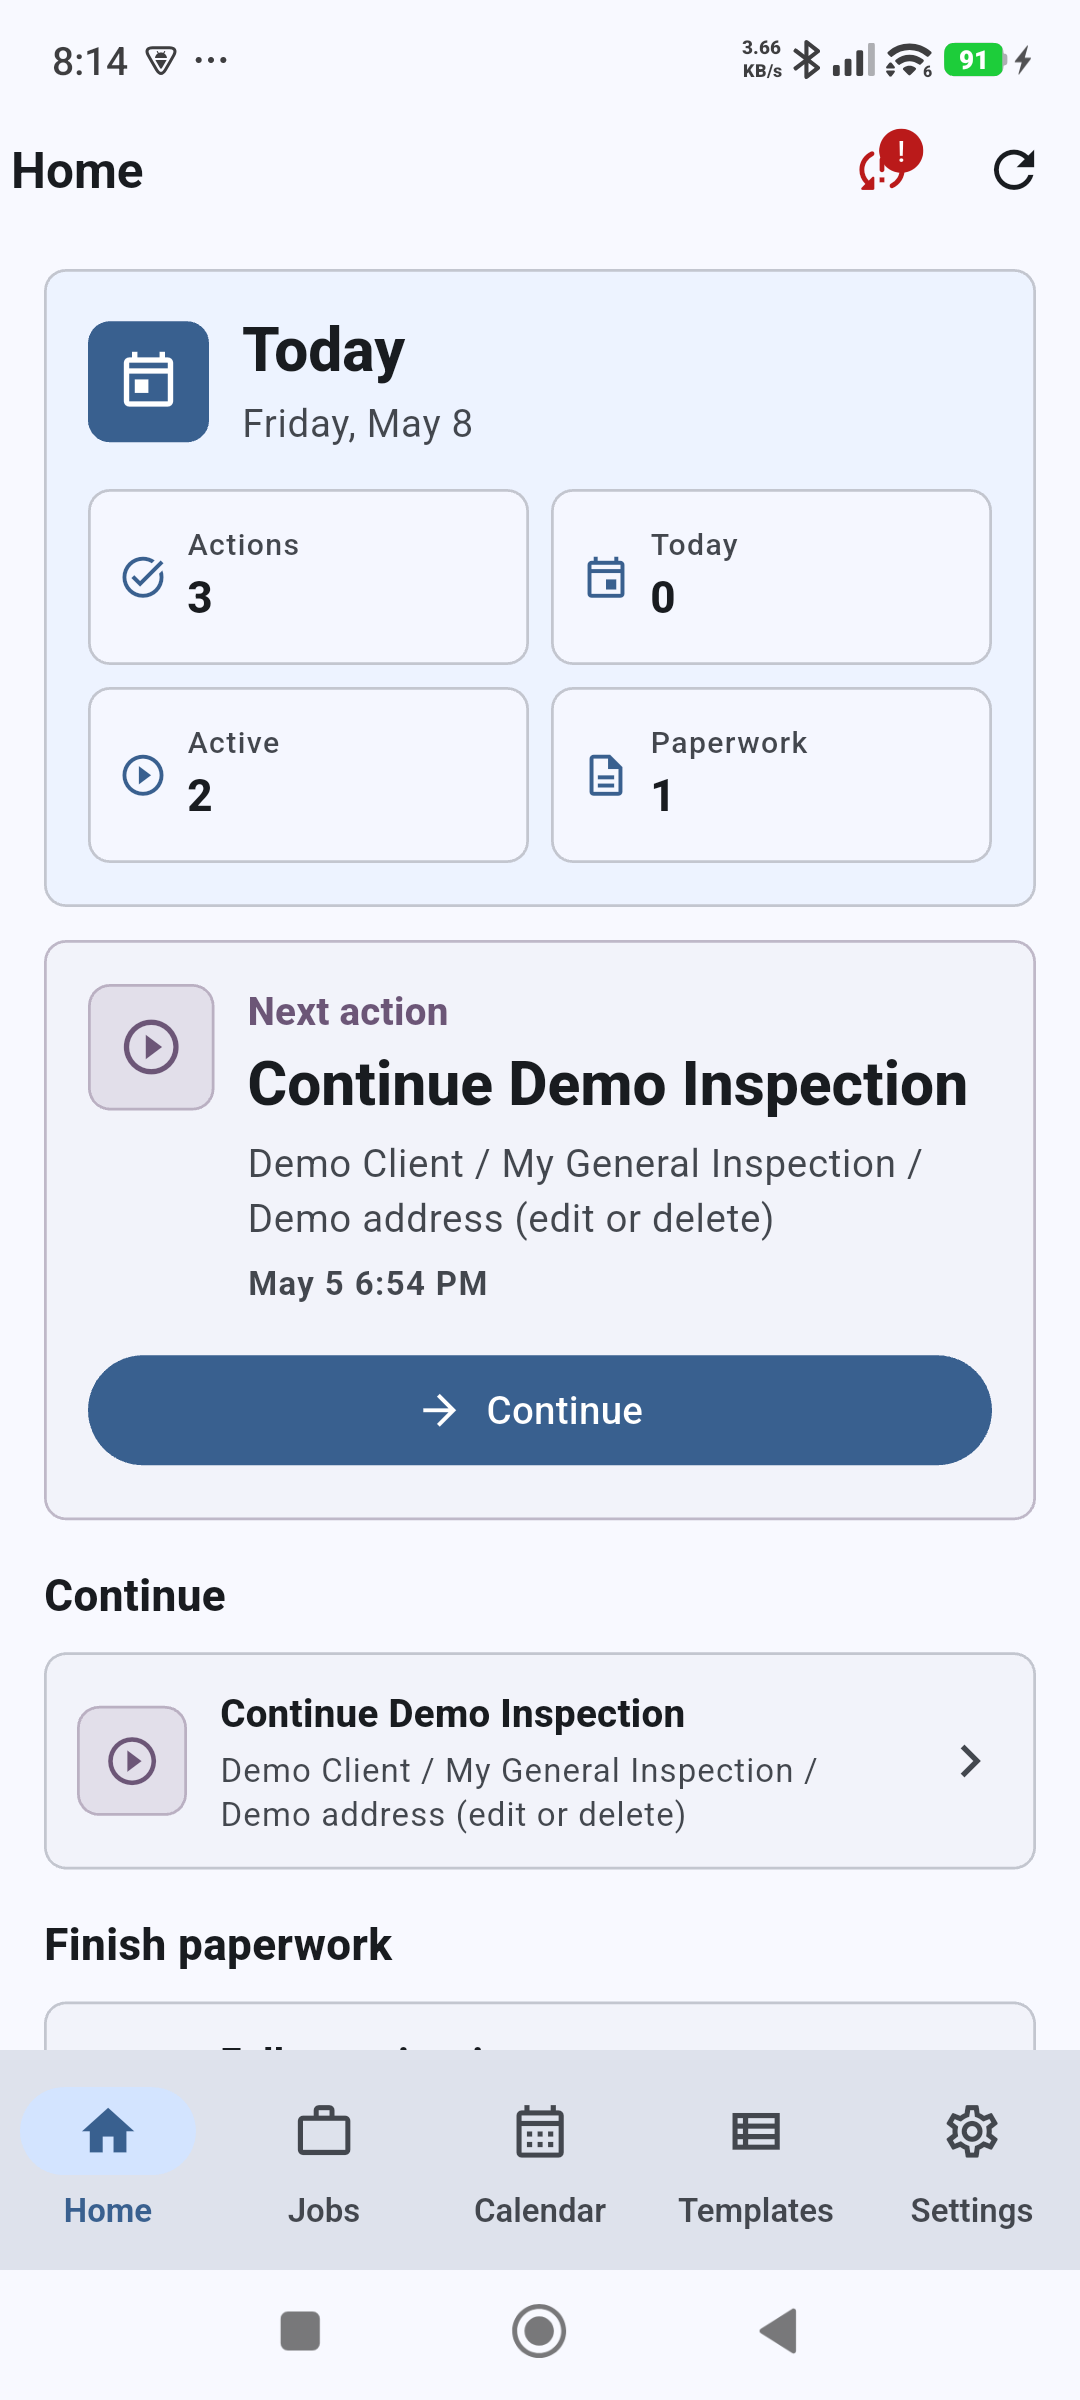The height and width of the screenshot is (2400, 1080).
Task: Tap the 'Continue' section heading
Action: [135, 1596]
